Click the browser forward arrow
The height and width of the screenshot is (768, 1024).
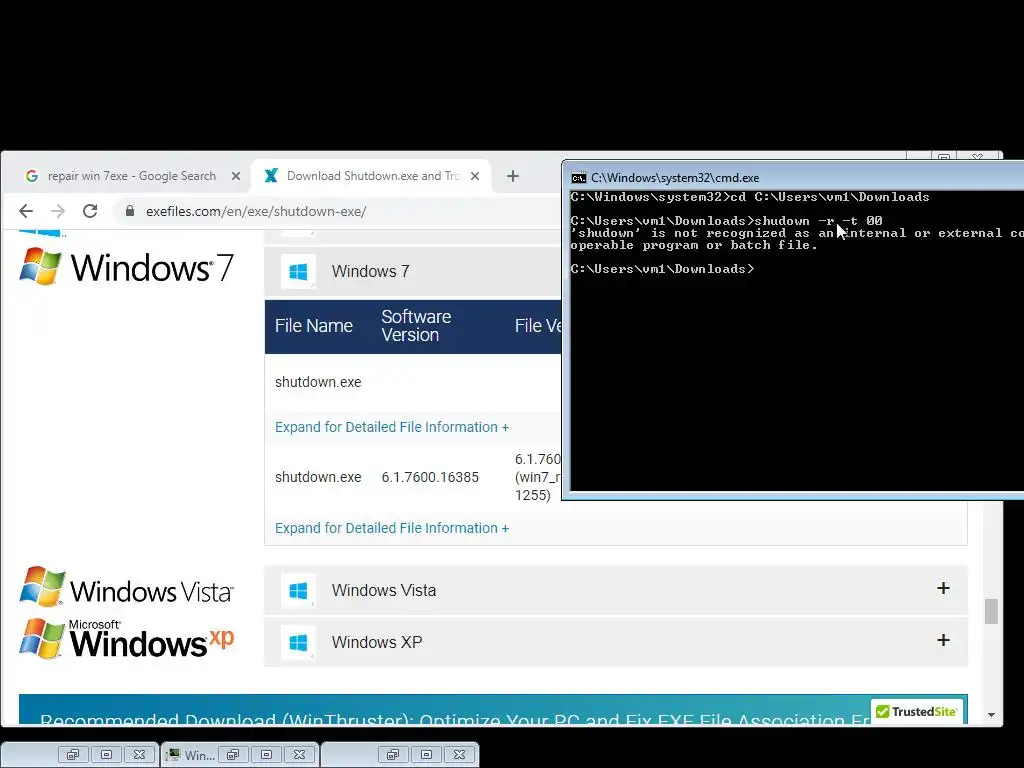point(58,211)
